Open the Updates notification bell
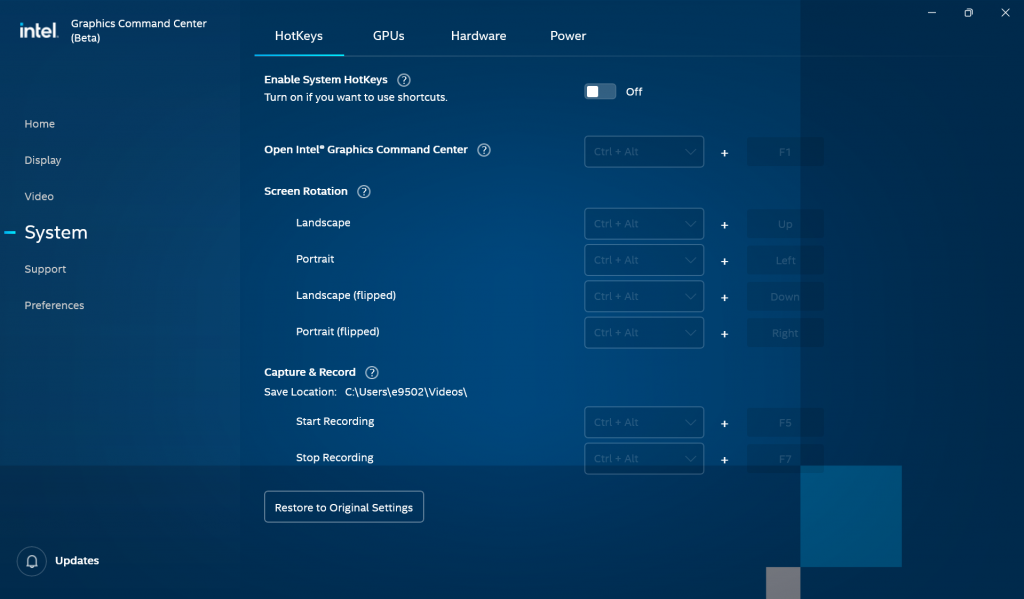The image size is (1024, 599). point(31,561)
